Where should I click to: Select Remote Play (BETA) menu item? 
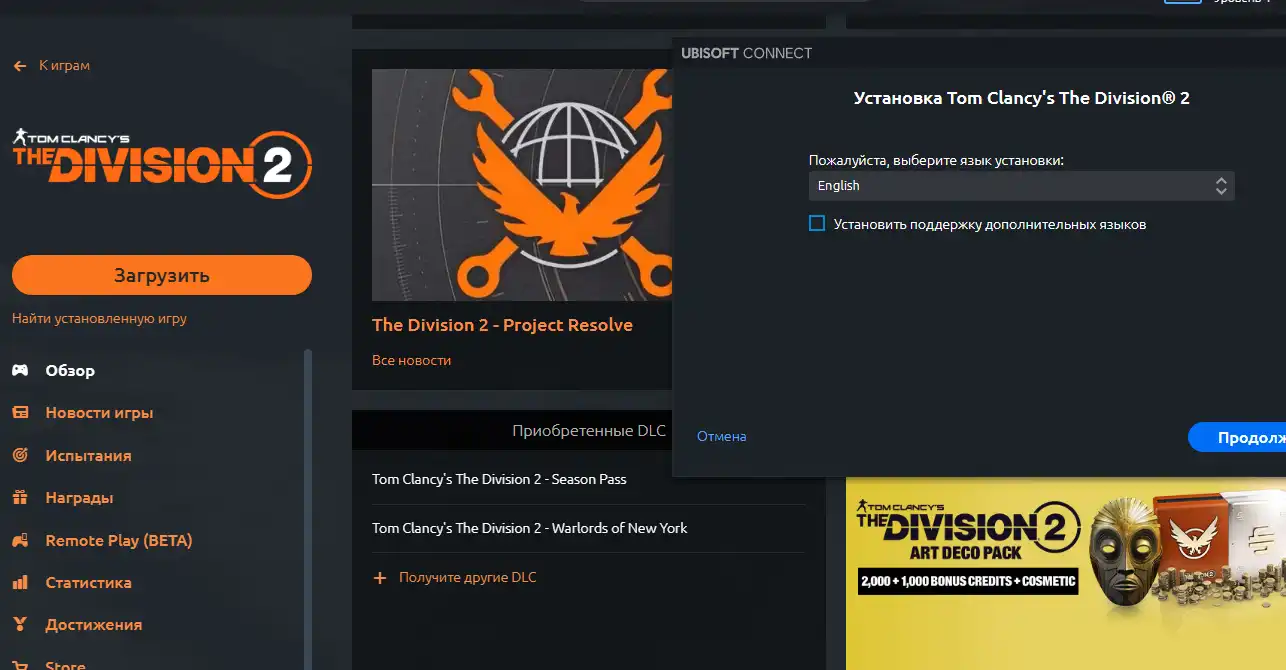tap(119, 540)
